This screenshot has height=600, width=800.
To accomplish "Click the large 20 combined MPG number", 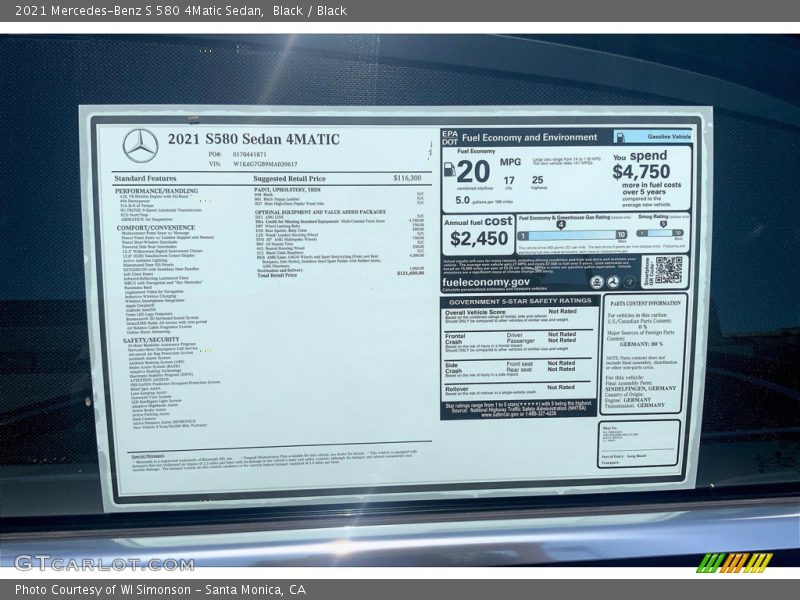I will (x=473, y=172).
